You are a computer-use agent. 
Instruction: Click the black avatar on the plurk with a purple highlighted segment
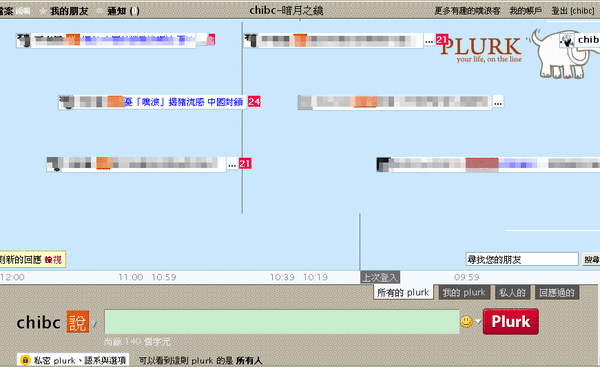(x=383, y=165)
